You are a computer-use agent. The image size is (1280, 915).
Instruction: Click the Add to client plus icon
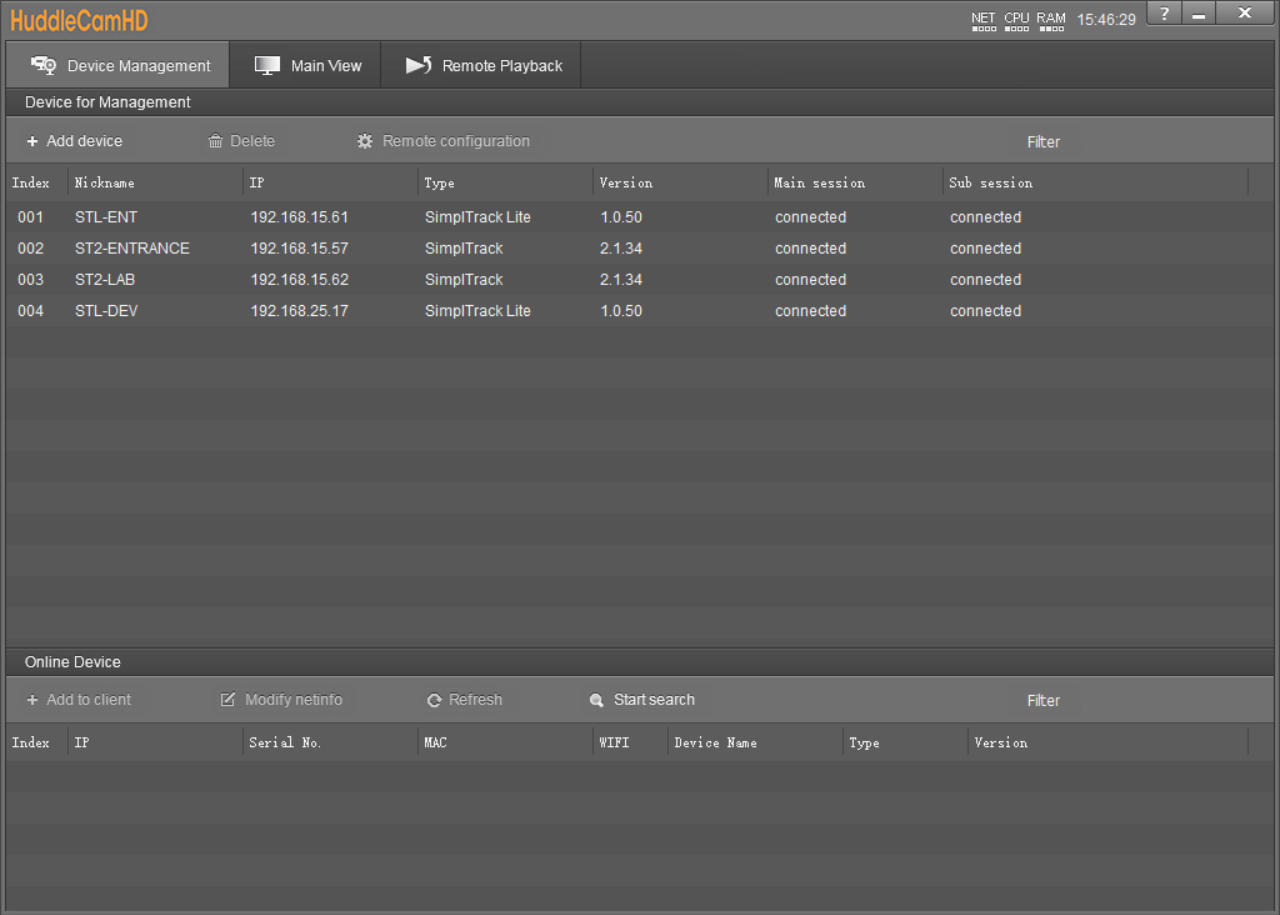[32, 700]
